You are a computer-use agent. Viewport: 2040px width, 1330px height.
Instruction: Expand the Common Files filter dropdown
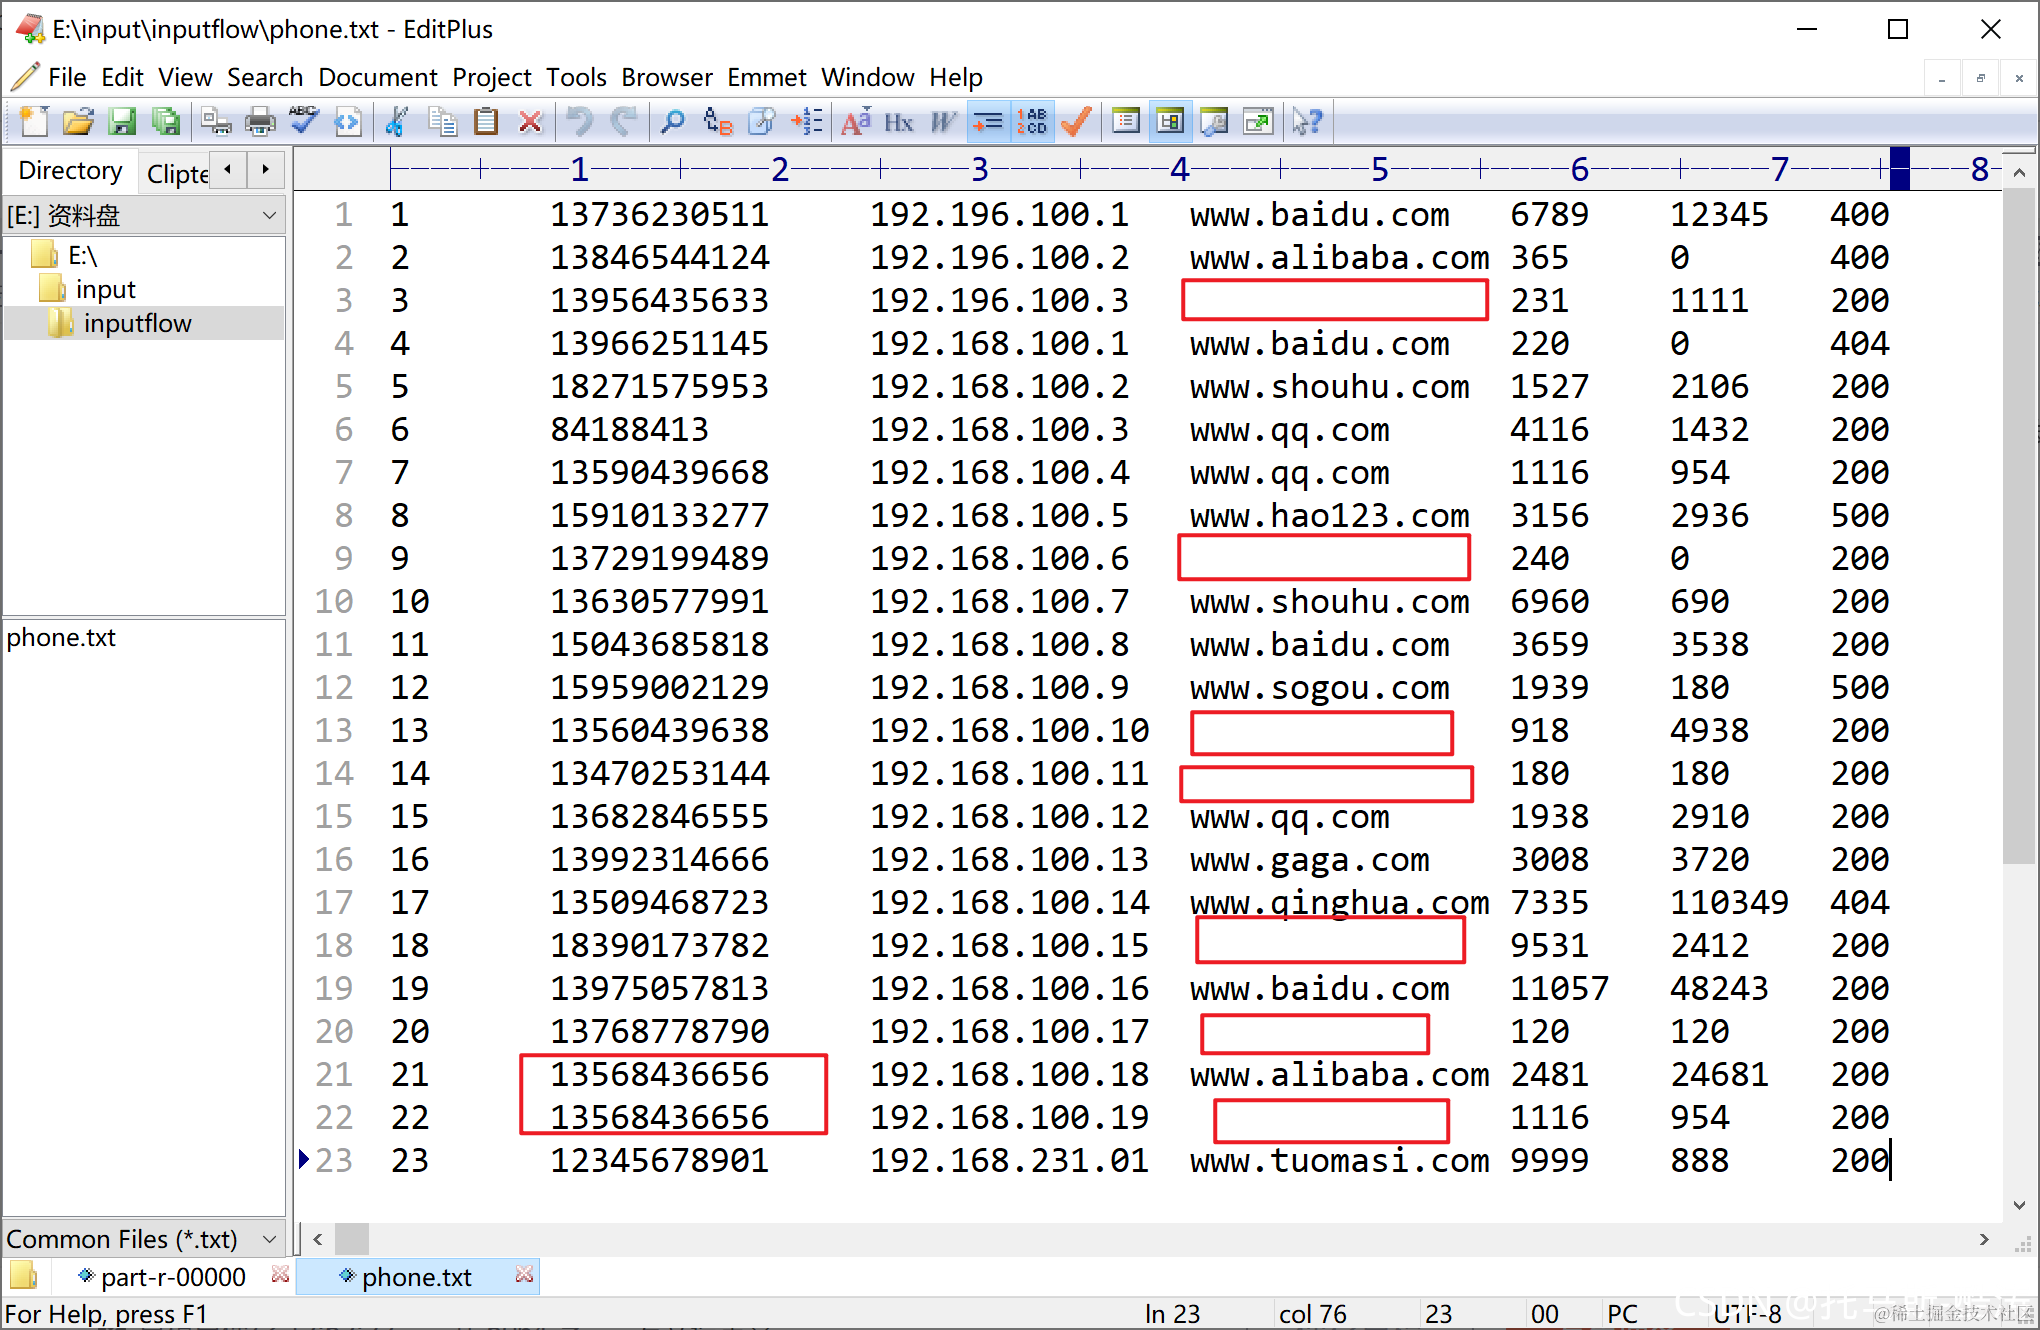pyautogui.click(x=269, y=1239)
